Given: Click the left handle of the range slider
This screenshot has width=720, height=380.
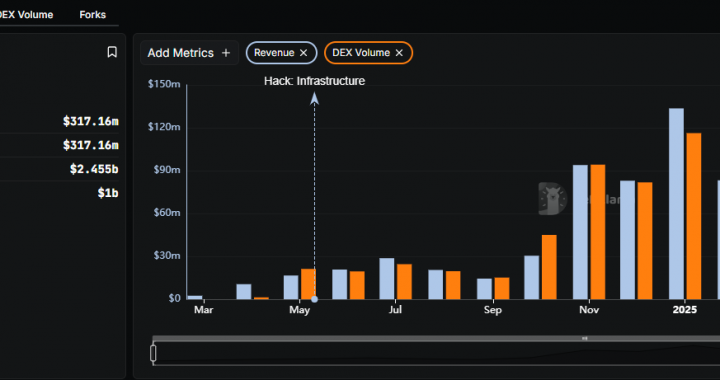Looking at the screenshot, I should coord(153,353).
